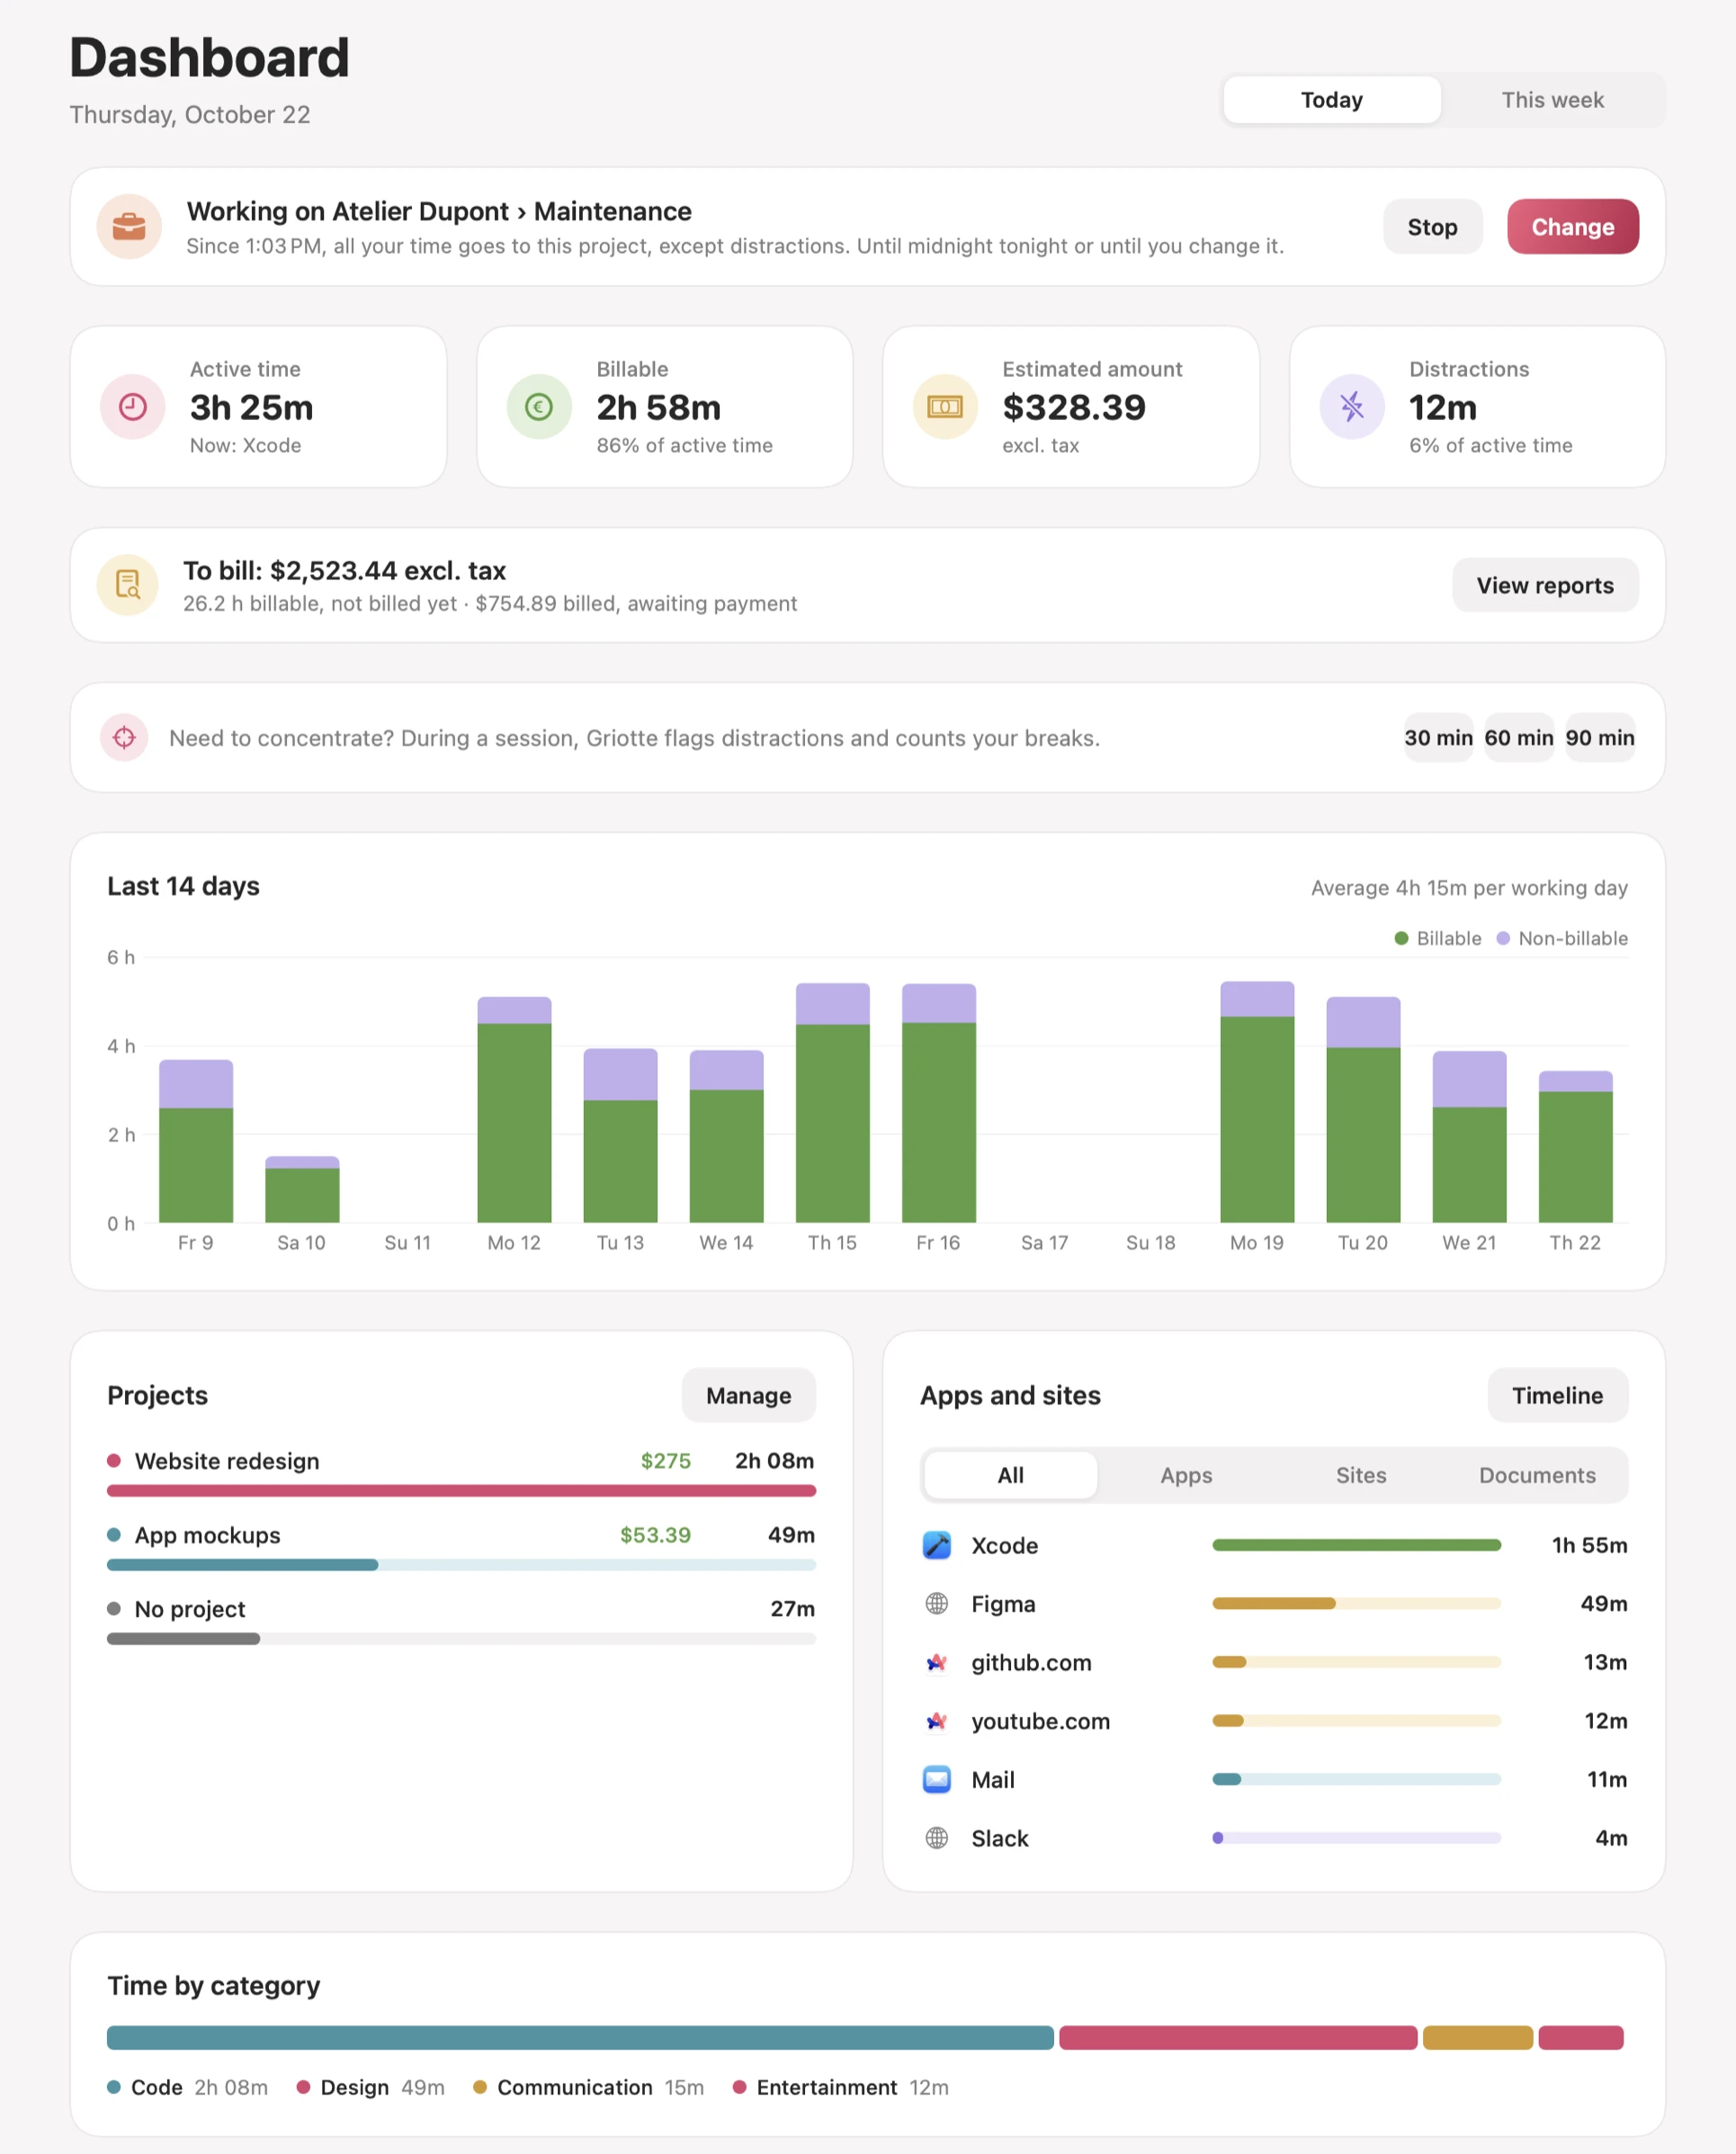Click the 2h 58m billable value

pyautogui.click(x=659, y=408)
